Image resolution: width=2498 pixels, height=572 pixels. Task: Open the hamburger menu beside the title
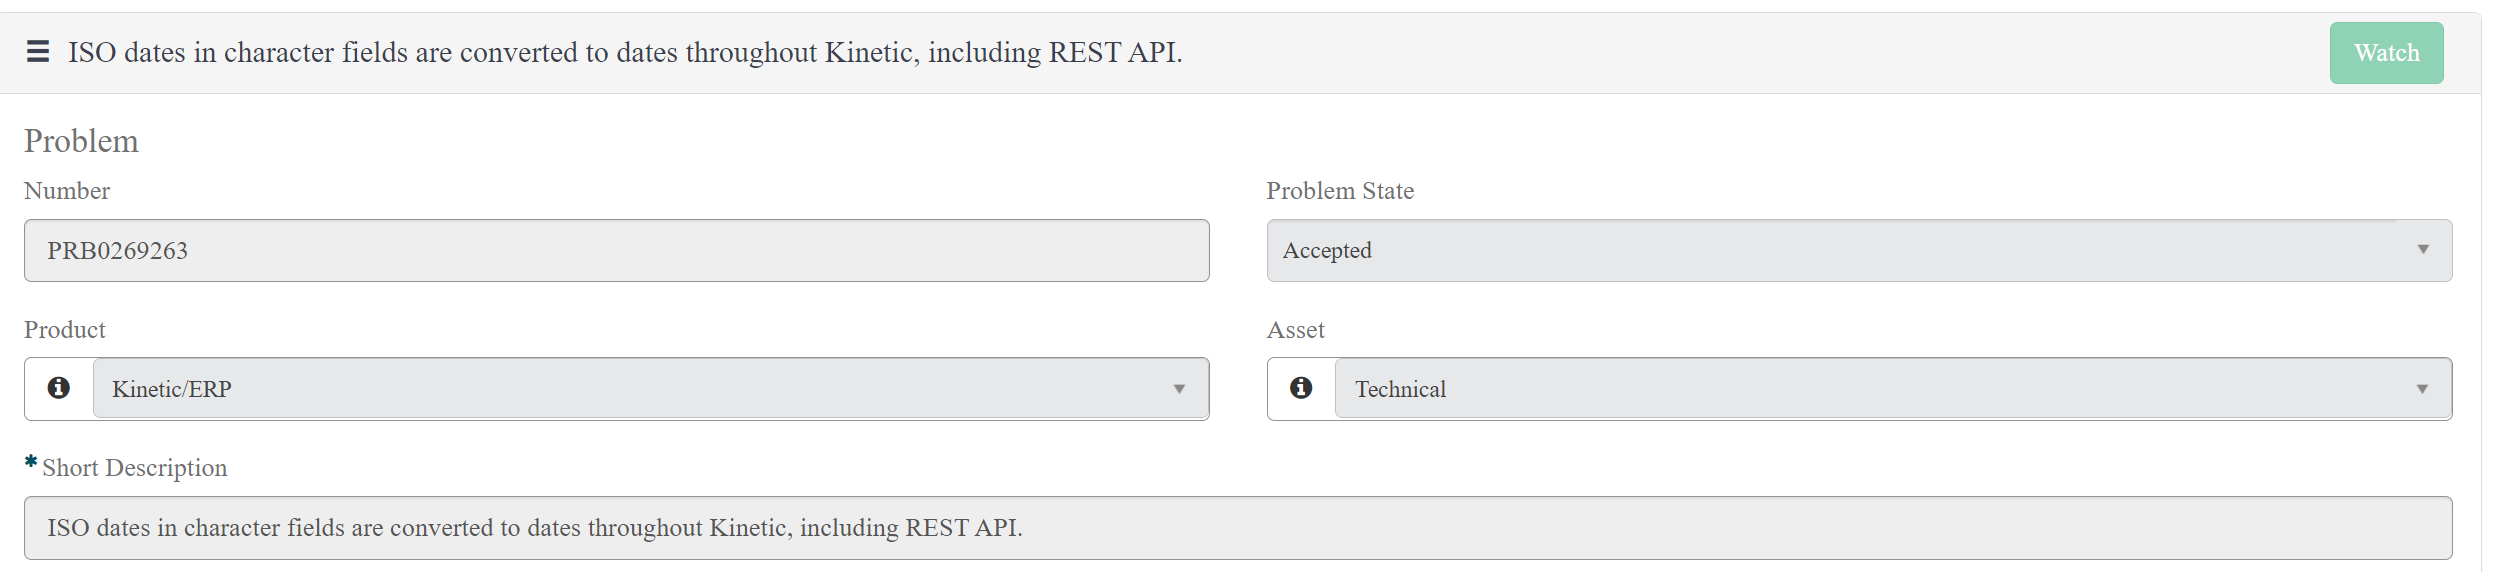[38, 52]
